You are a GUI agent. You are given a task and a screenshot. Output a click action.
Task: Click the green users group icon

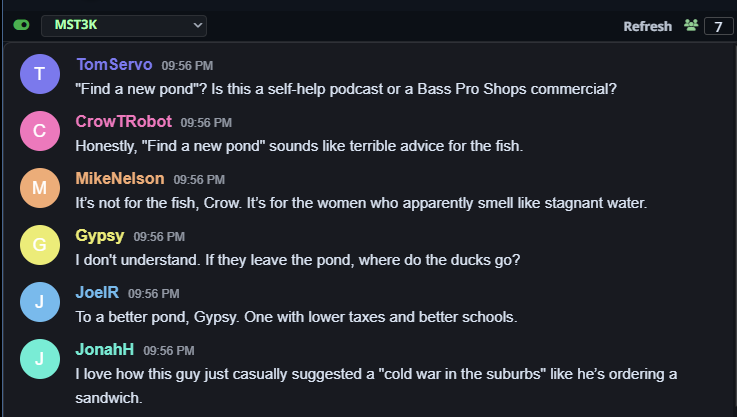tap(691, 25)
